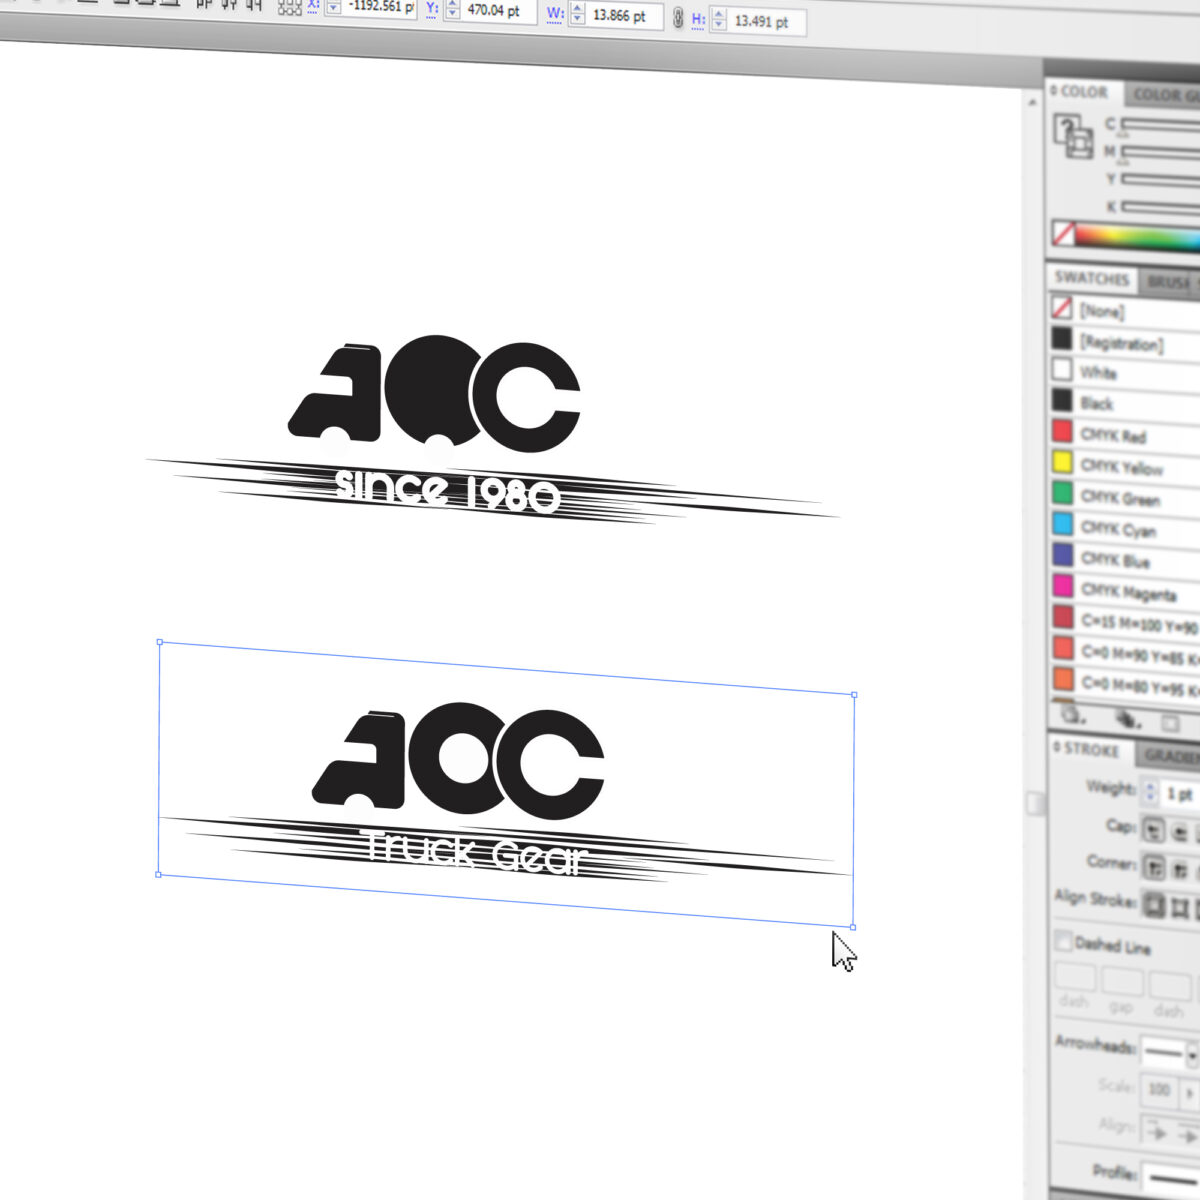This screenshot has height=1200, width=1200.
Task: Adjust the Yellow (Y) slider
Action: (1160, 179)
